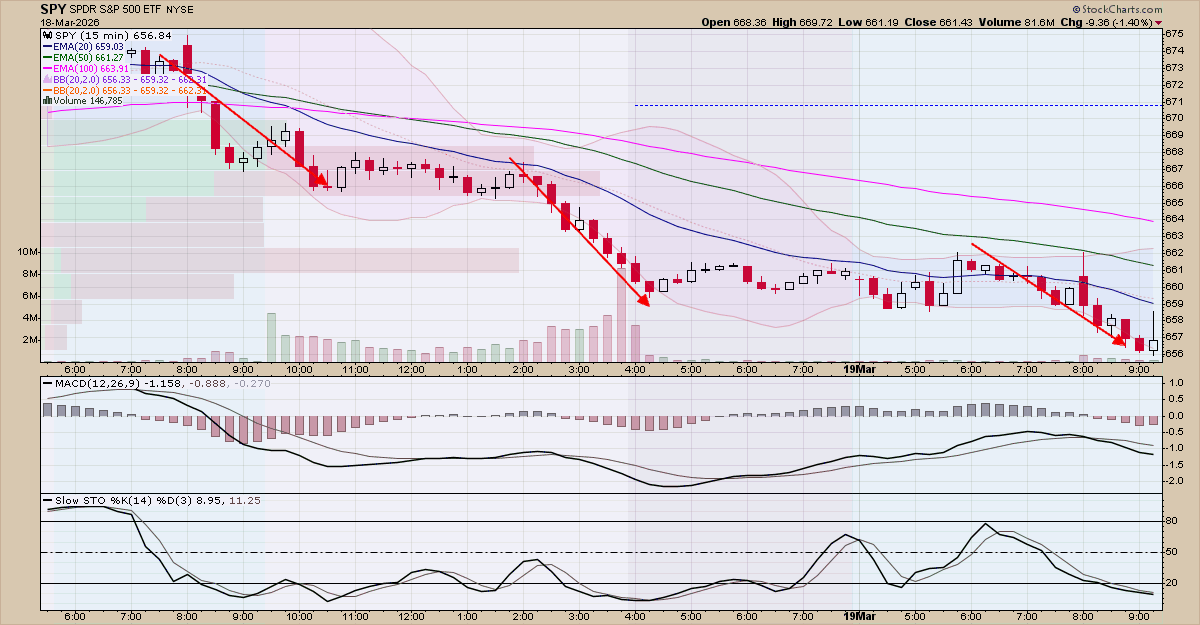Click the 675 price axis label
The image size is (1200, 625).
(1174, 34)
